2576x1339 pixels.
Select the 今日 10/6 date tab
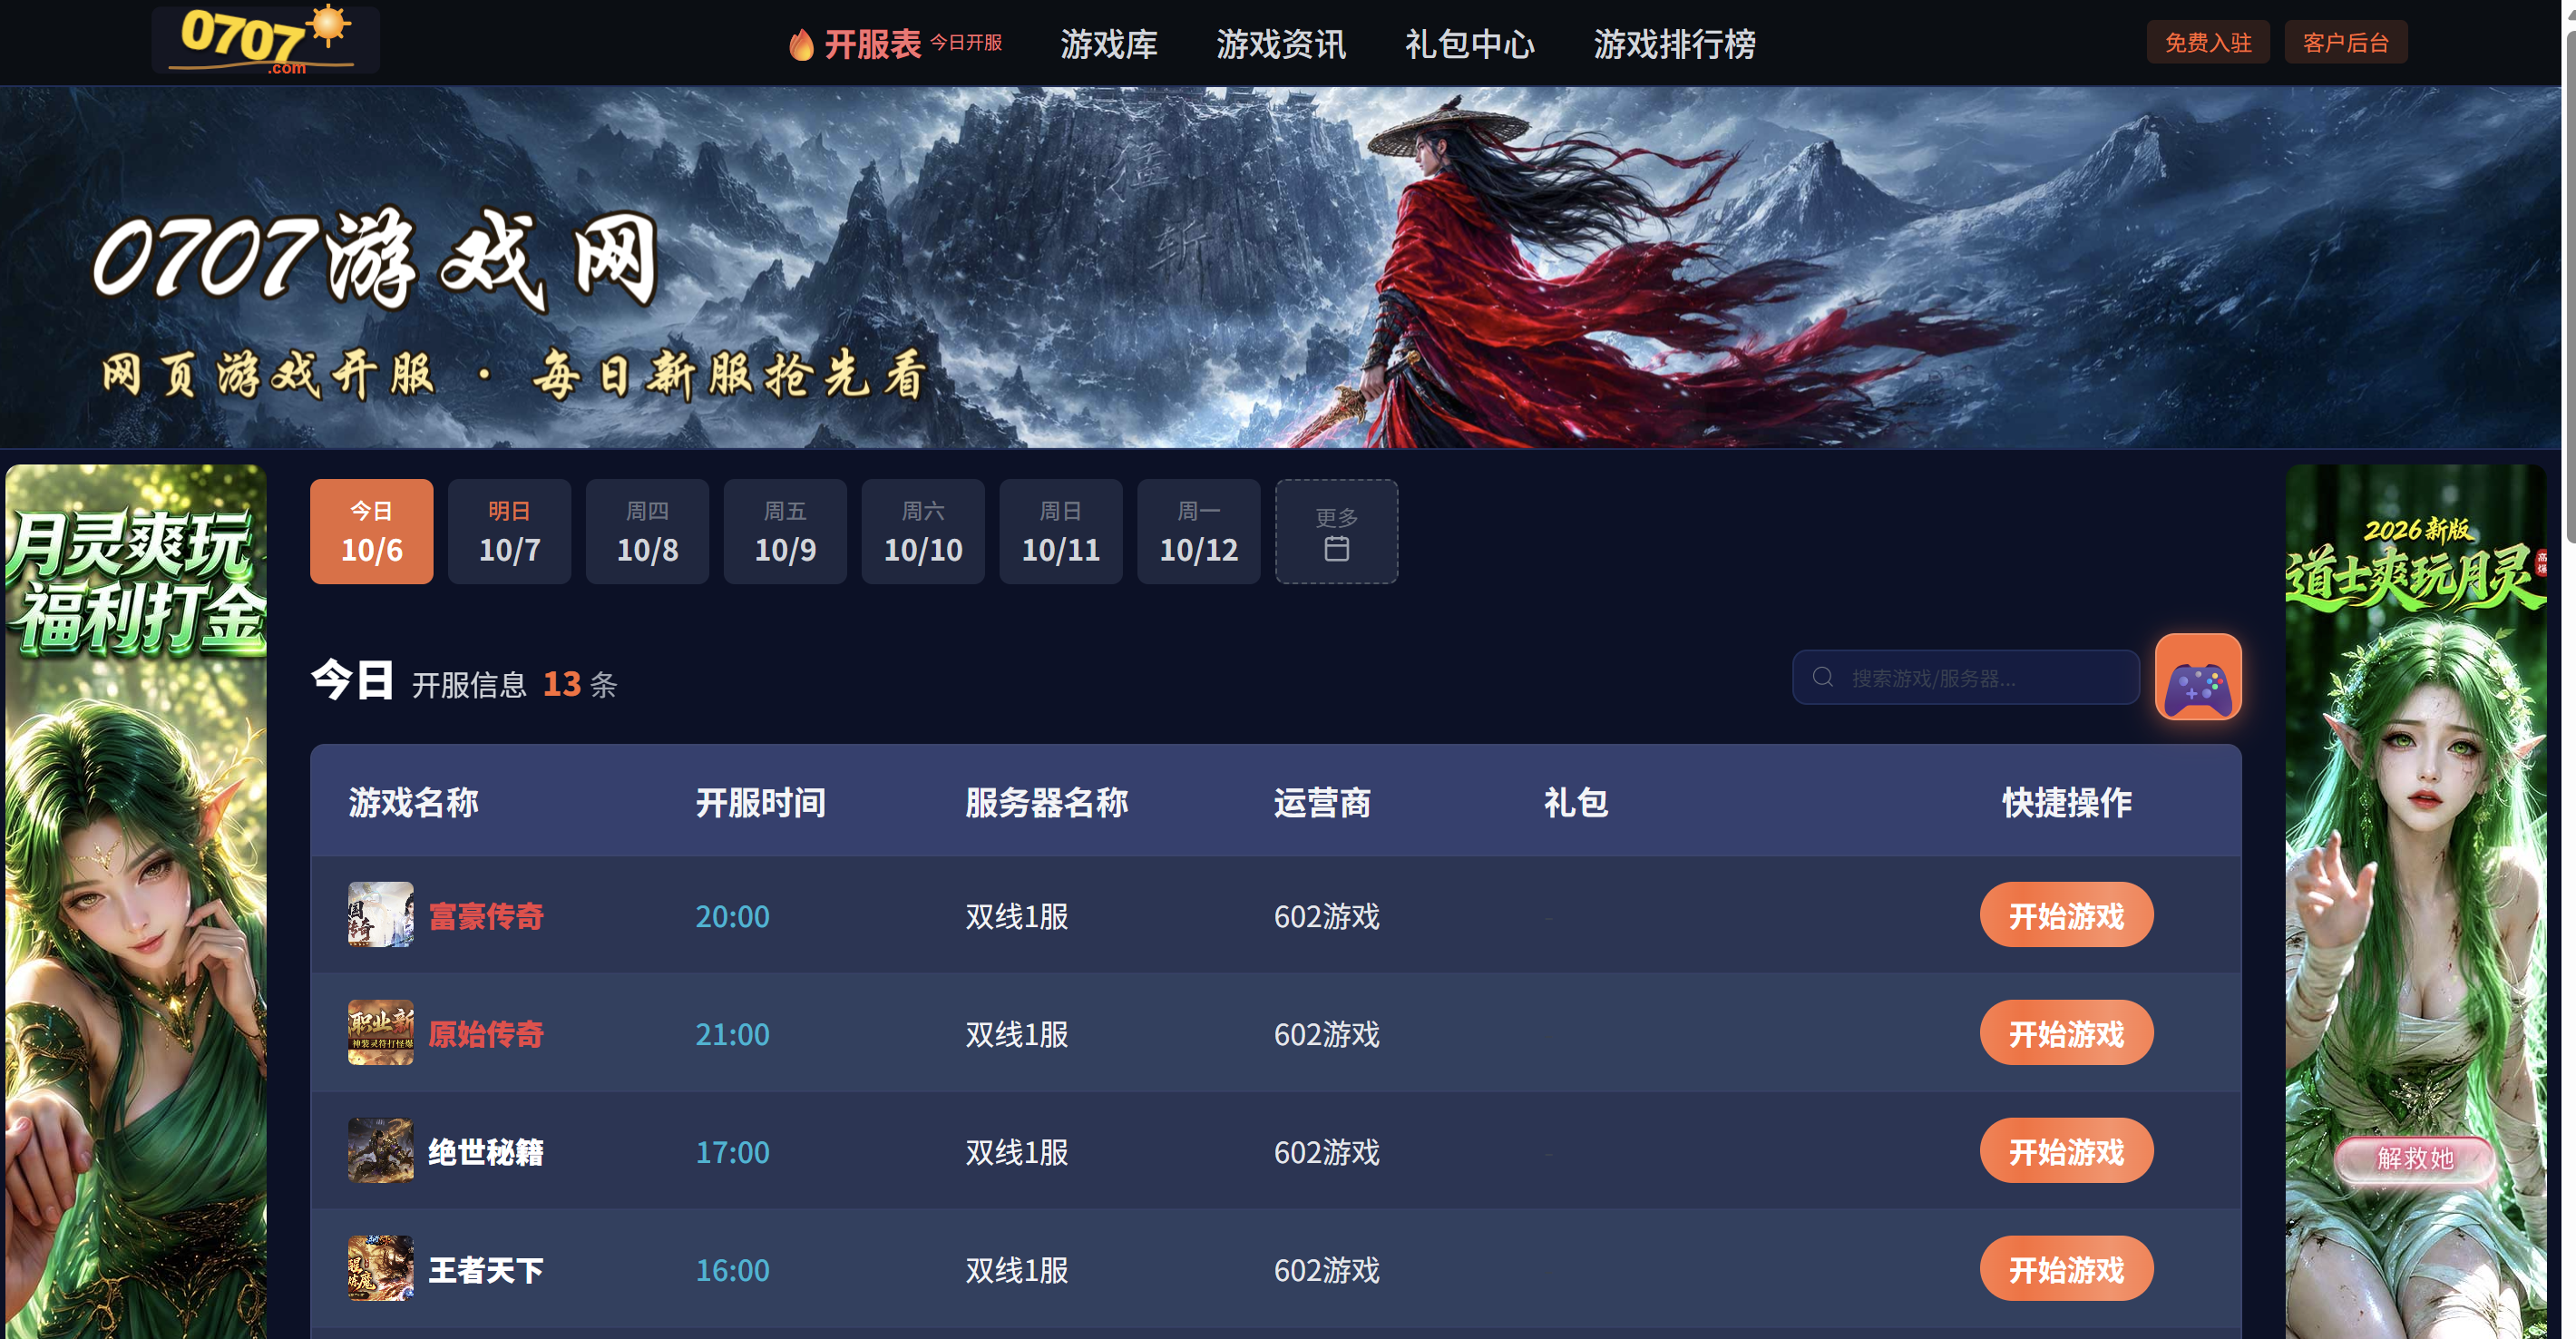(371, 531)
